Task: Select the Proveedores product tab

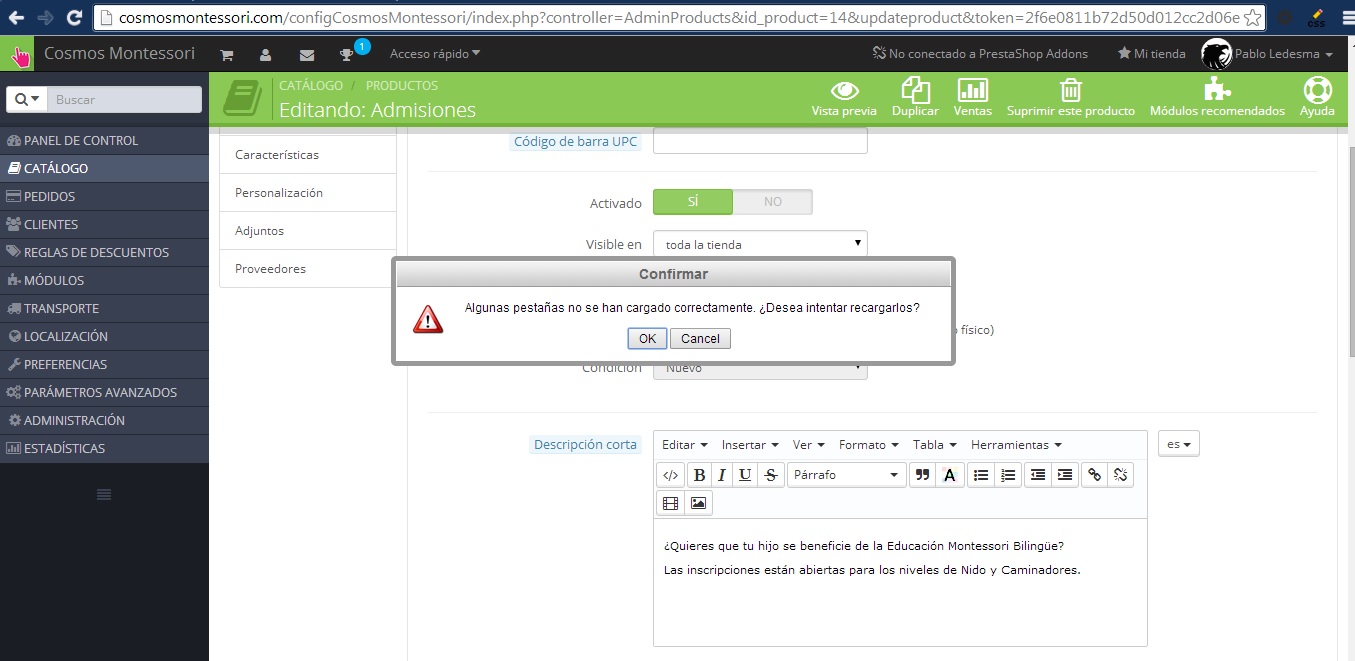Action: click(308, 269)
